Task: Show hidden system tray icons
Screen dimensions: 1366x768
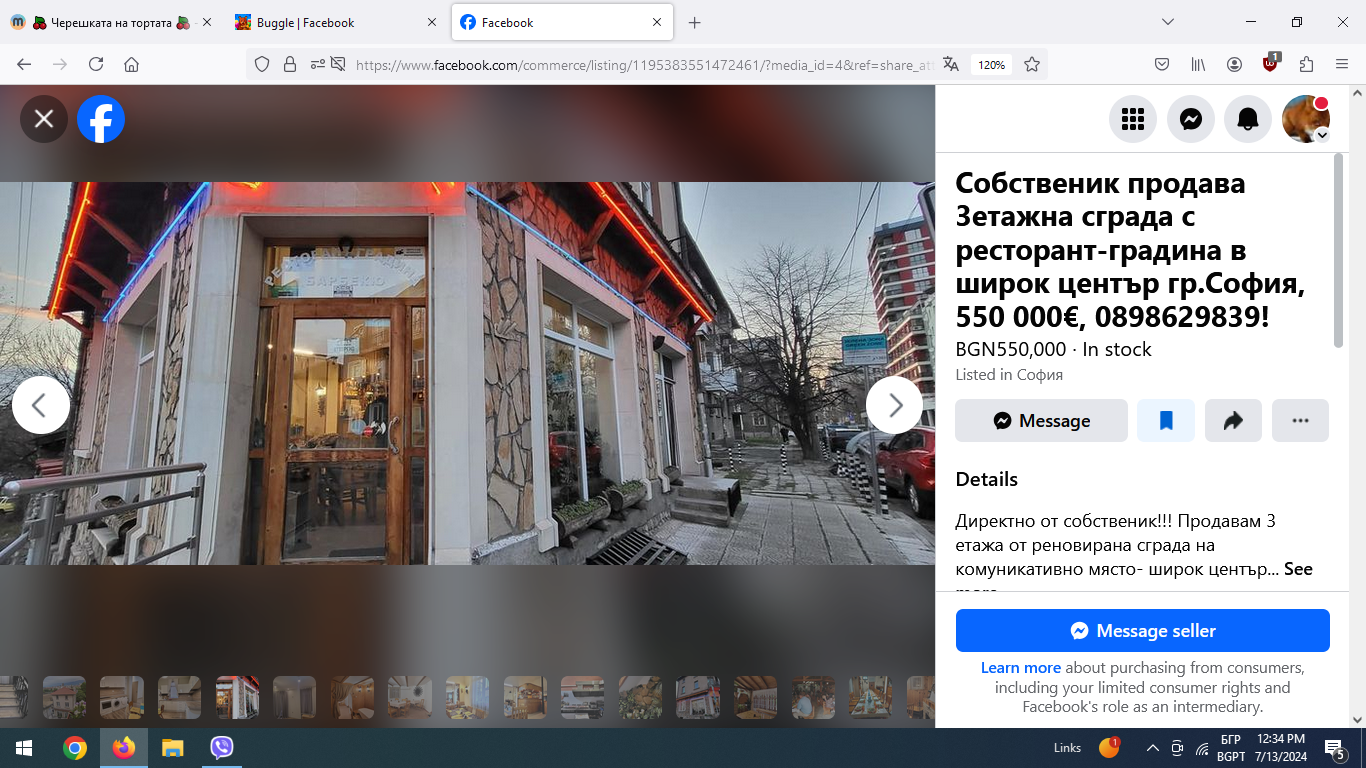Action: 1152,748
